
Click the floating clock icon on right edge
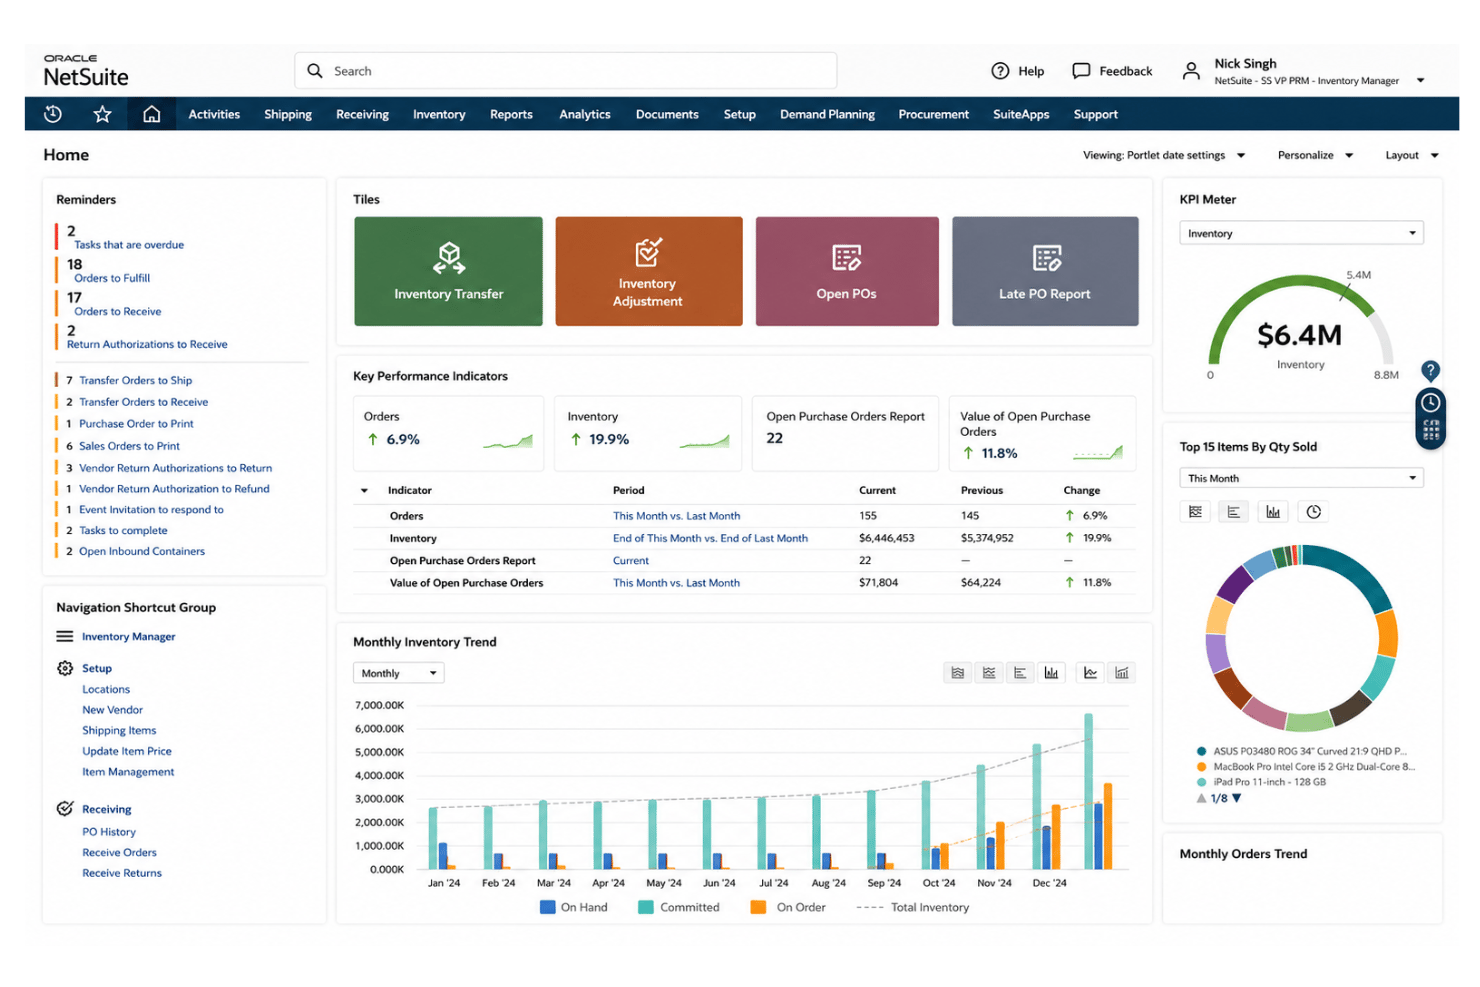[1431, 402]
